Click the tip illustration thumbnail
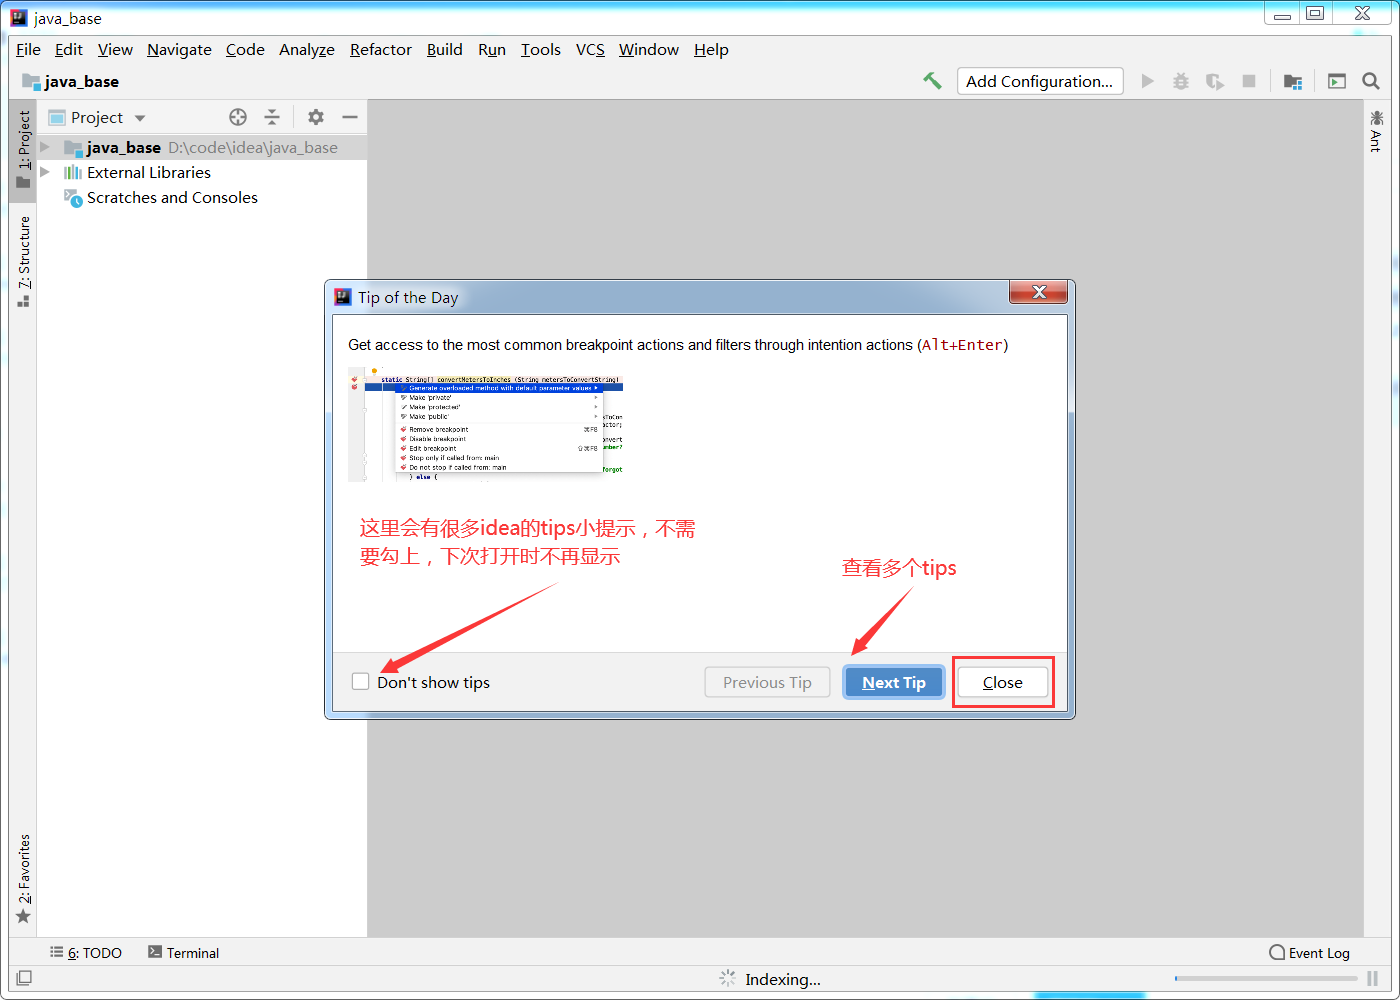The height and width of the screenshot is (1000, 1400). coord(485,424)
